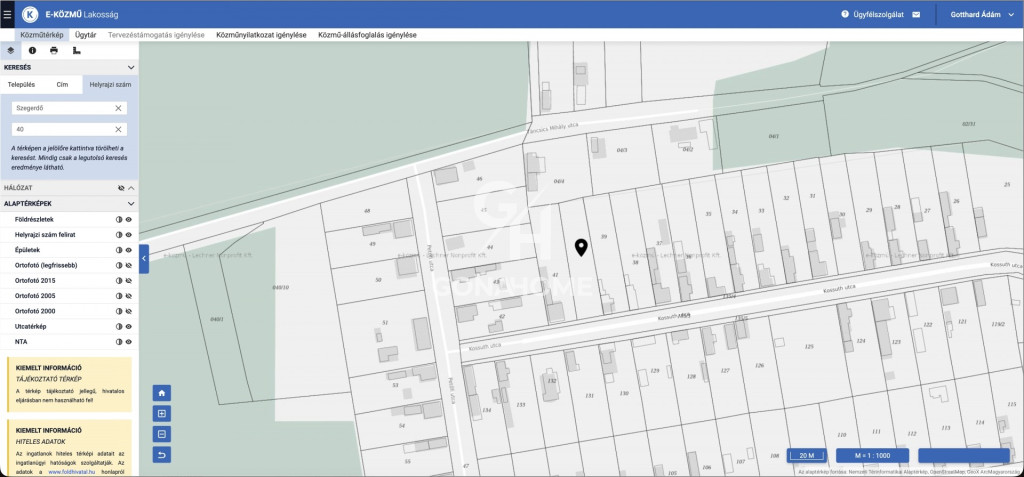Adjust opacity of Földrészletek layer
1024x477 pixels.
(x=119, y=218)
